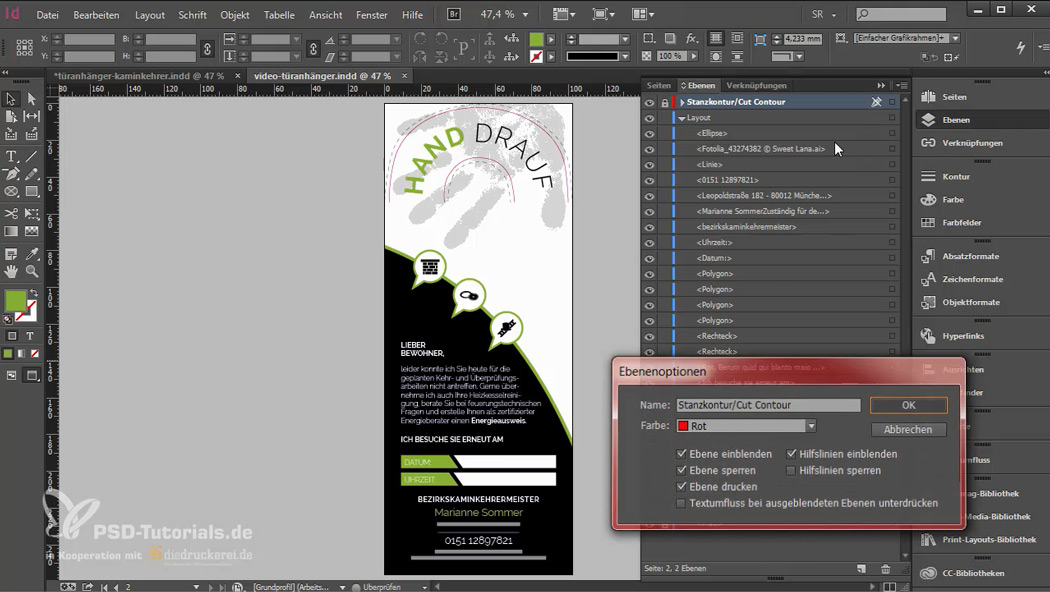Switch to the türanhänger-kaminkehrer.indd document tab

139,76
